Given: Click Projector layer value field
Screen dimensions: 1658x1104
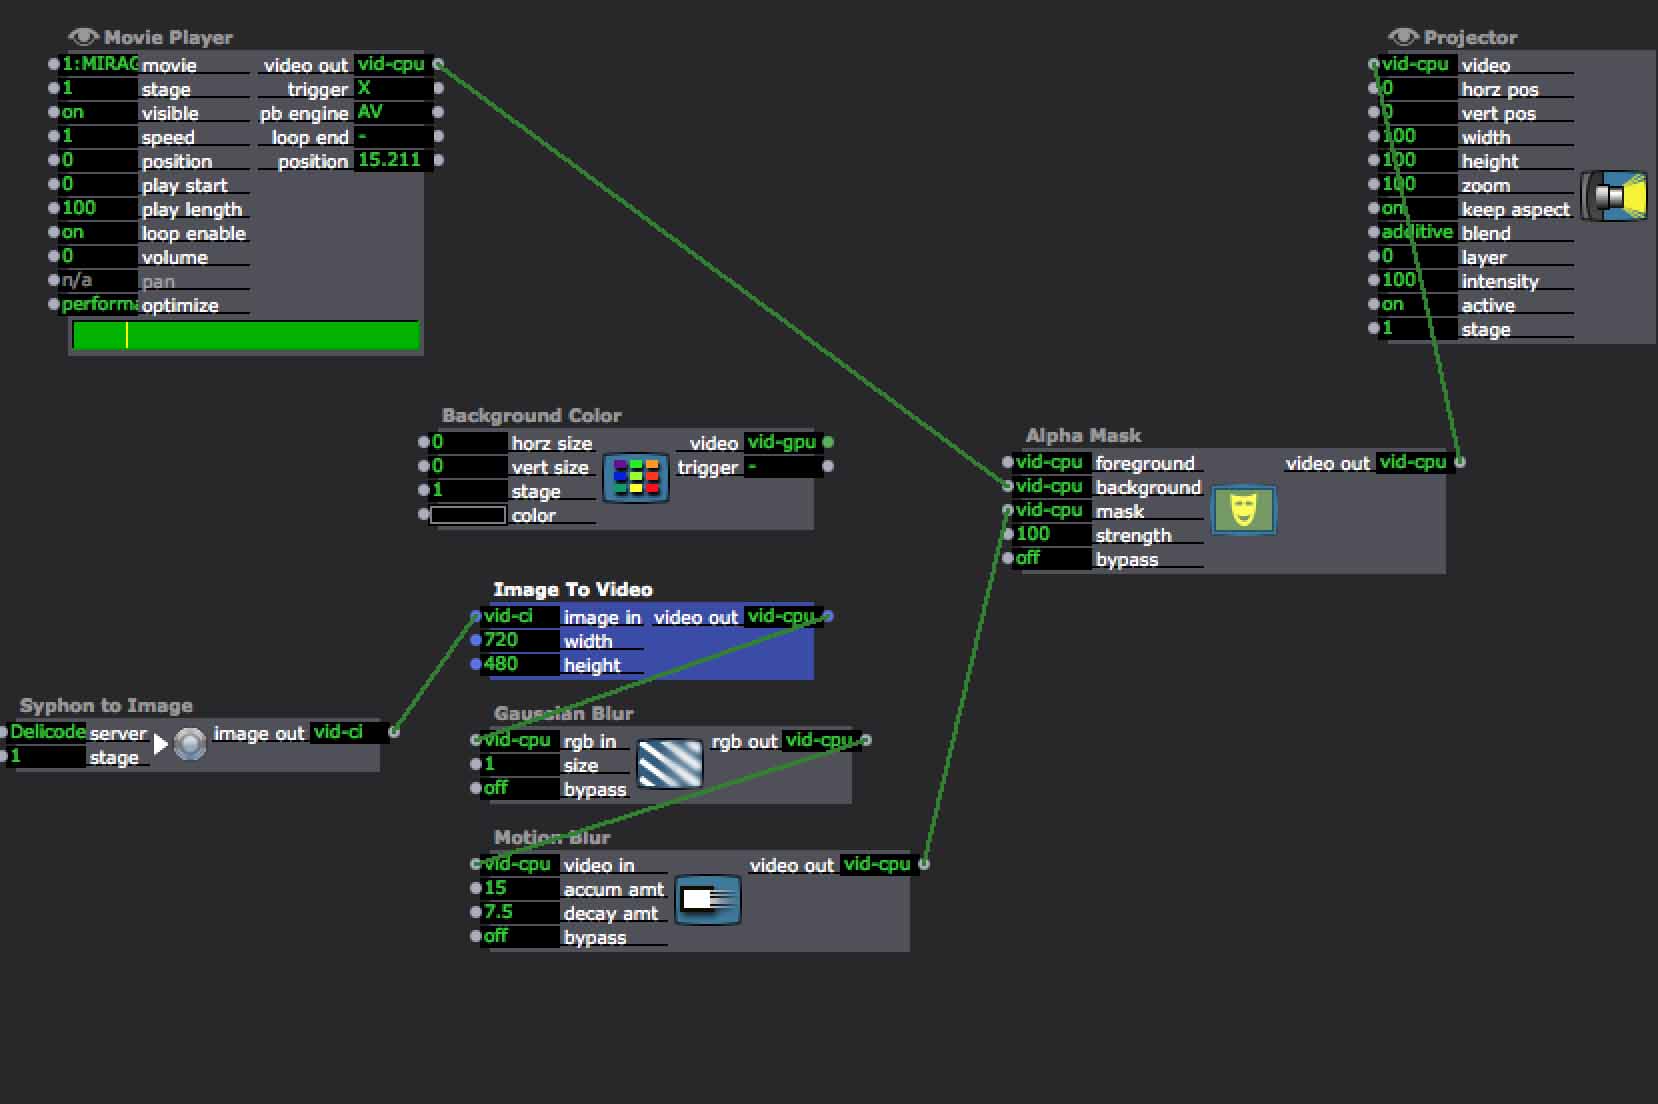Looking at the screenshot, I should [1418, 256].
